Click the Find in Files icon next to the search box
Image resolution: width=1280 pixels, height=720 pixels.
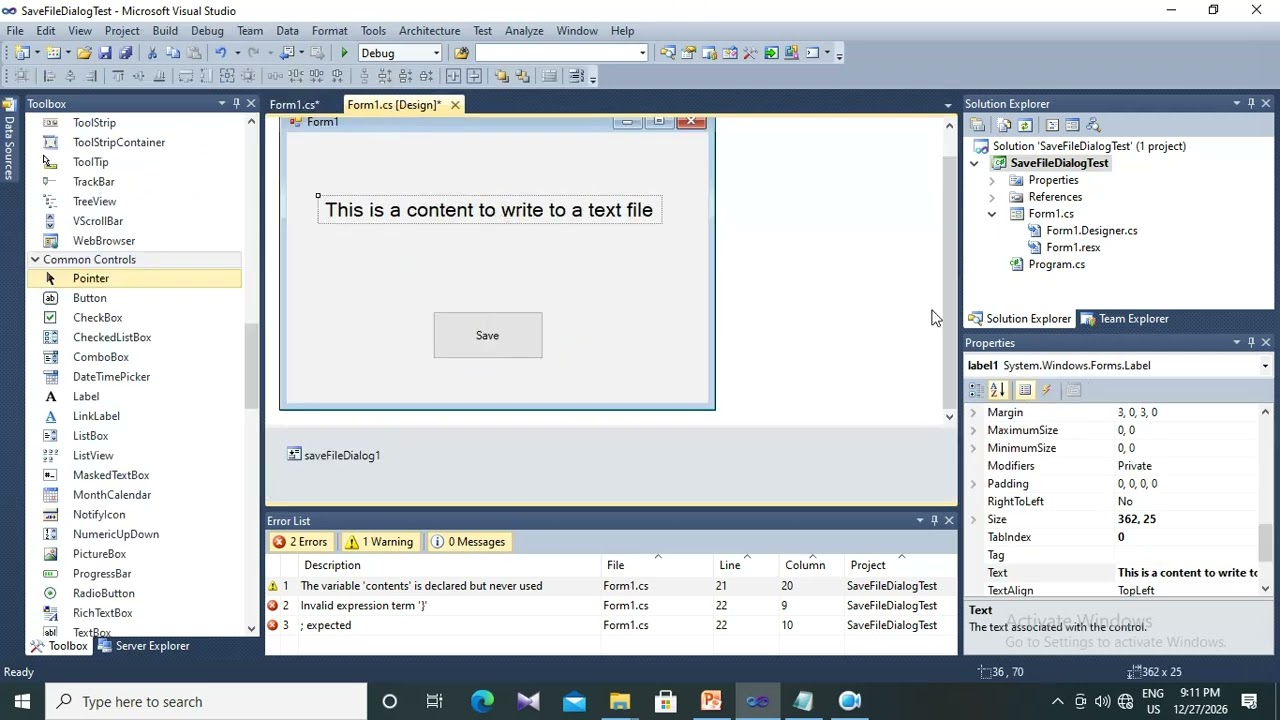point(461,53)
